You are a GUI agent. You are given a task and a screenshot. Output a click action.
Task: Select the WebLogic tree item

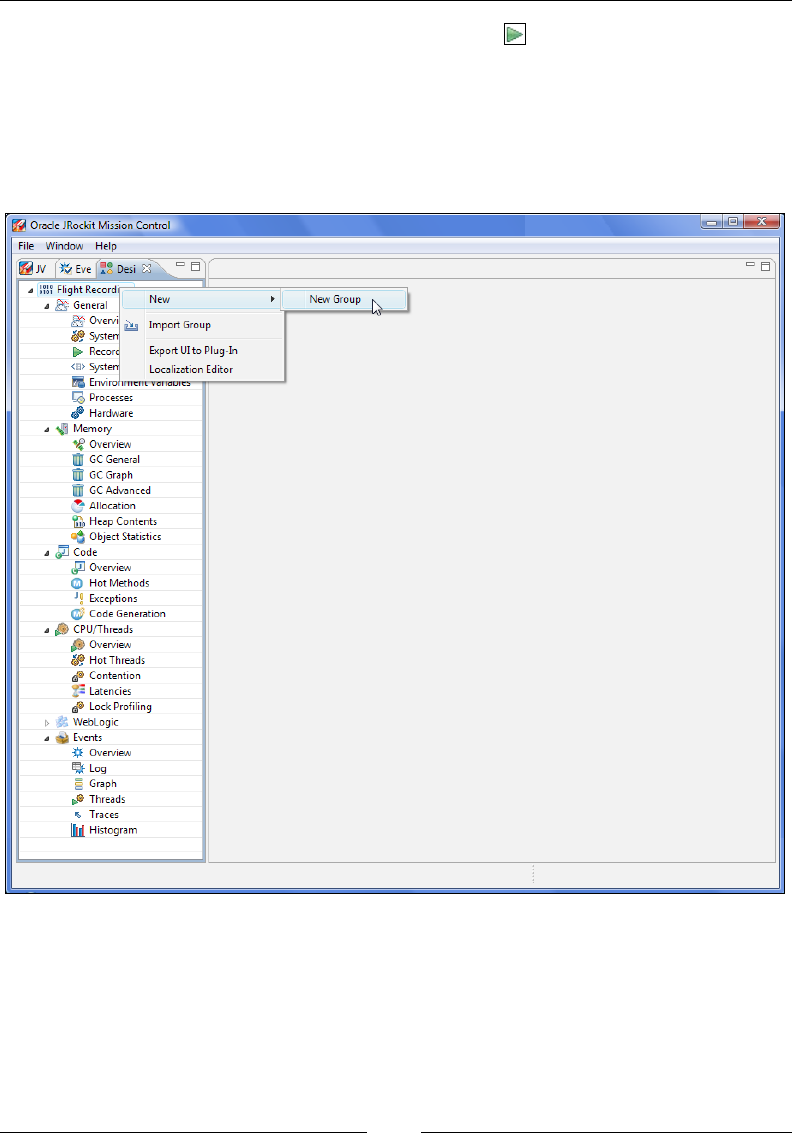[95, 722]
